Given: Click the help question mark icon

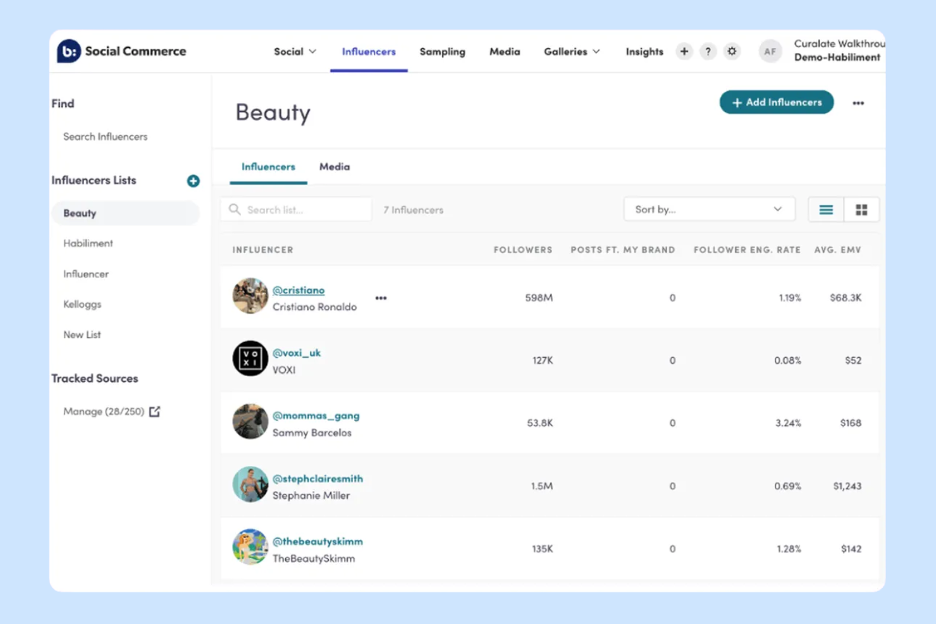Looking at the screenshot, I should (708, 51).
